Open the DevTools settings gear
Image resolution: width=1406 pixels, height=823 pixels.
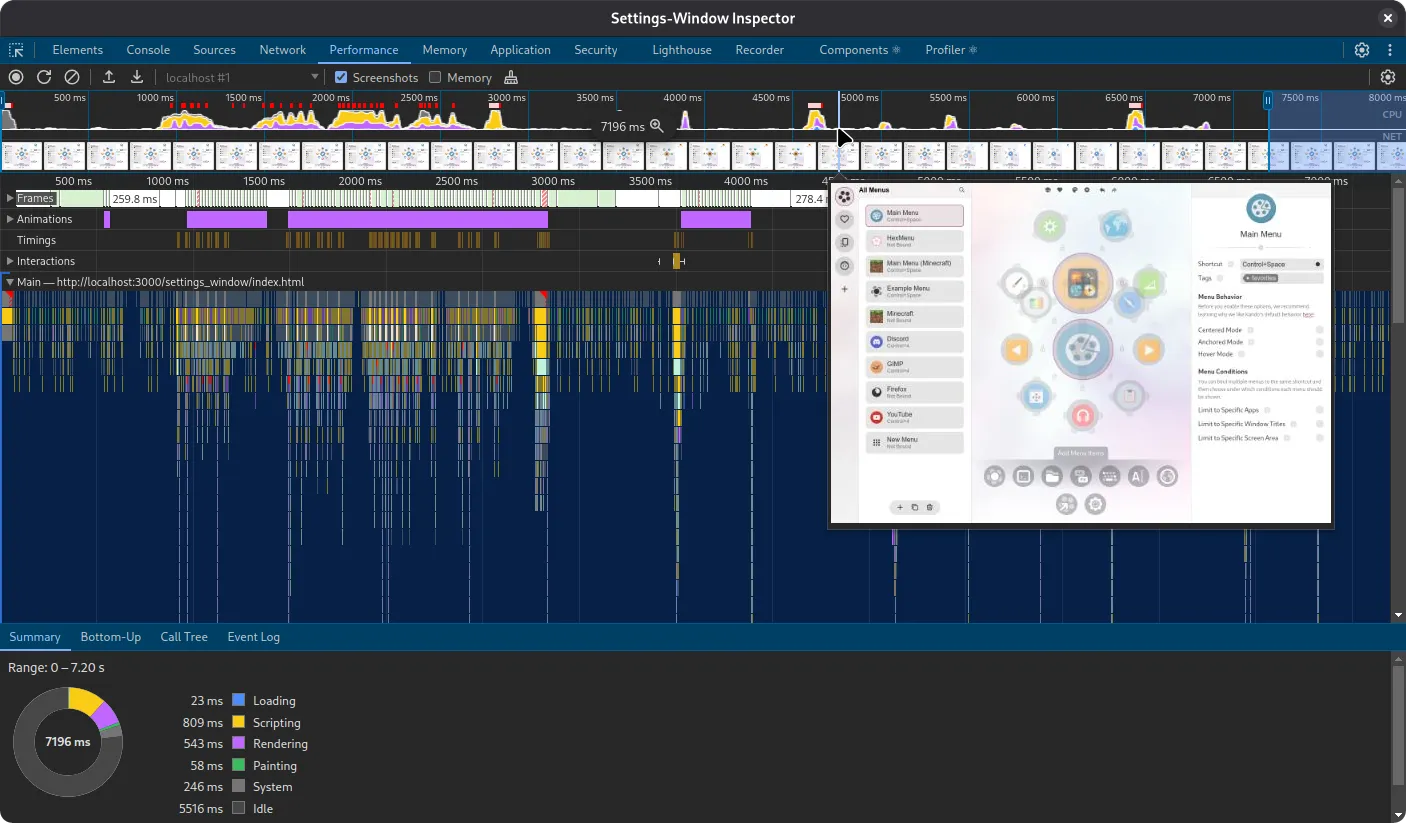(x=1362, y=50)
